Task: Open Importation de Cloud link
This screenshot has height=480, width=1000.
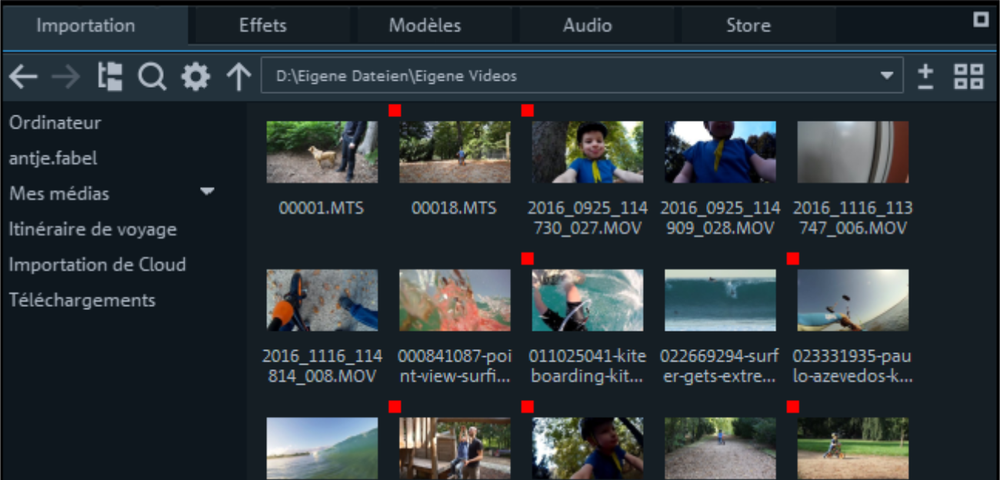Action: (x=97, y=265)
